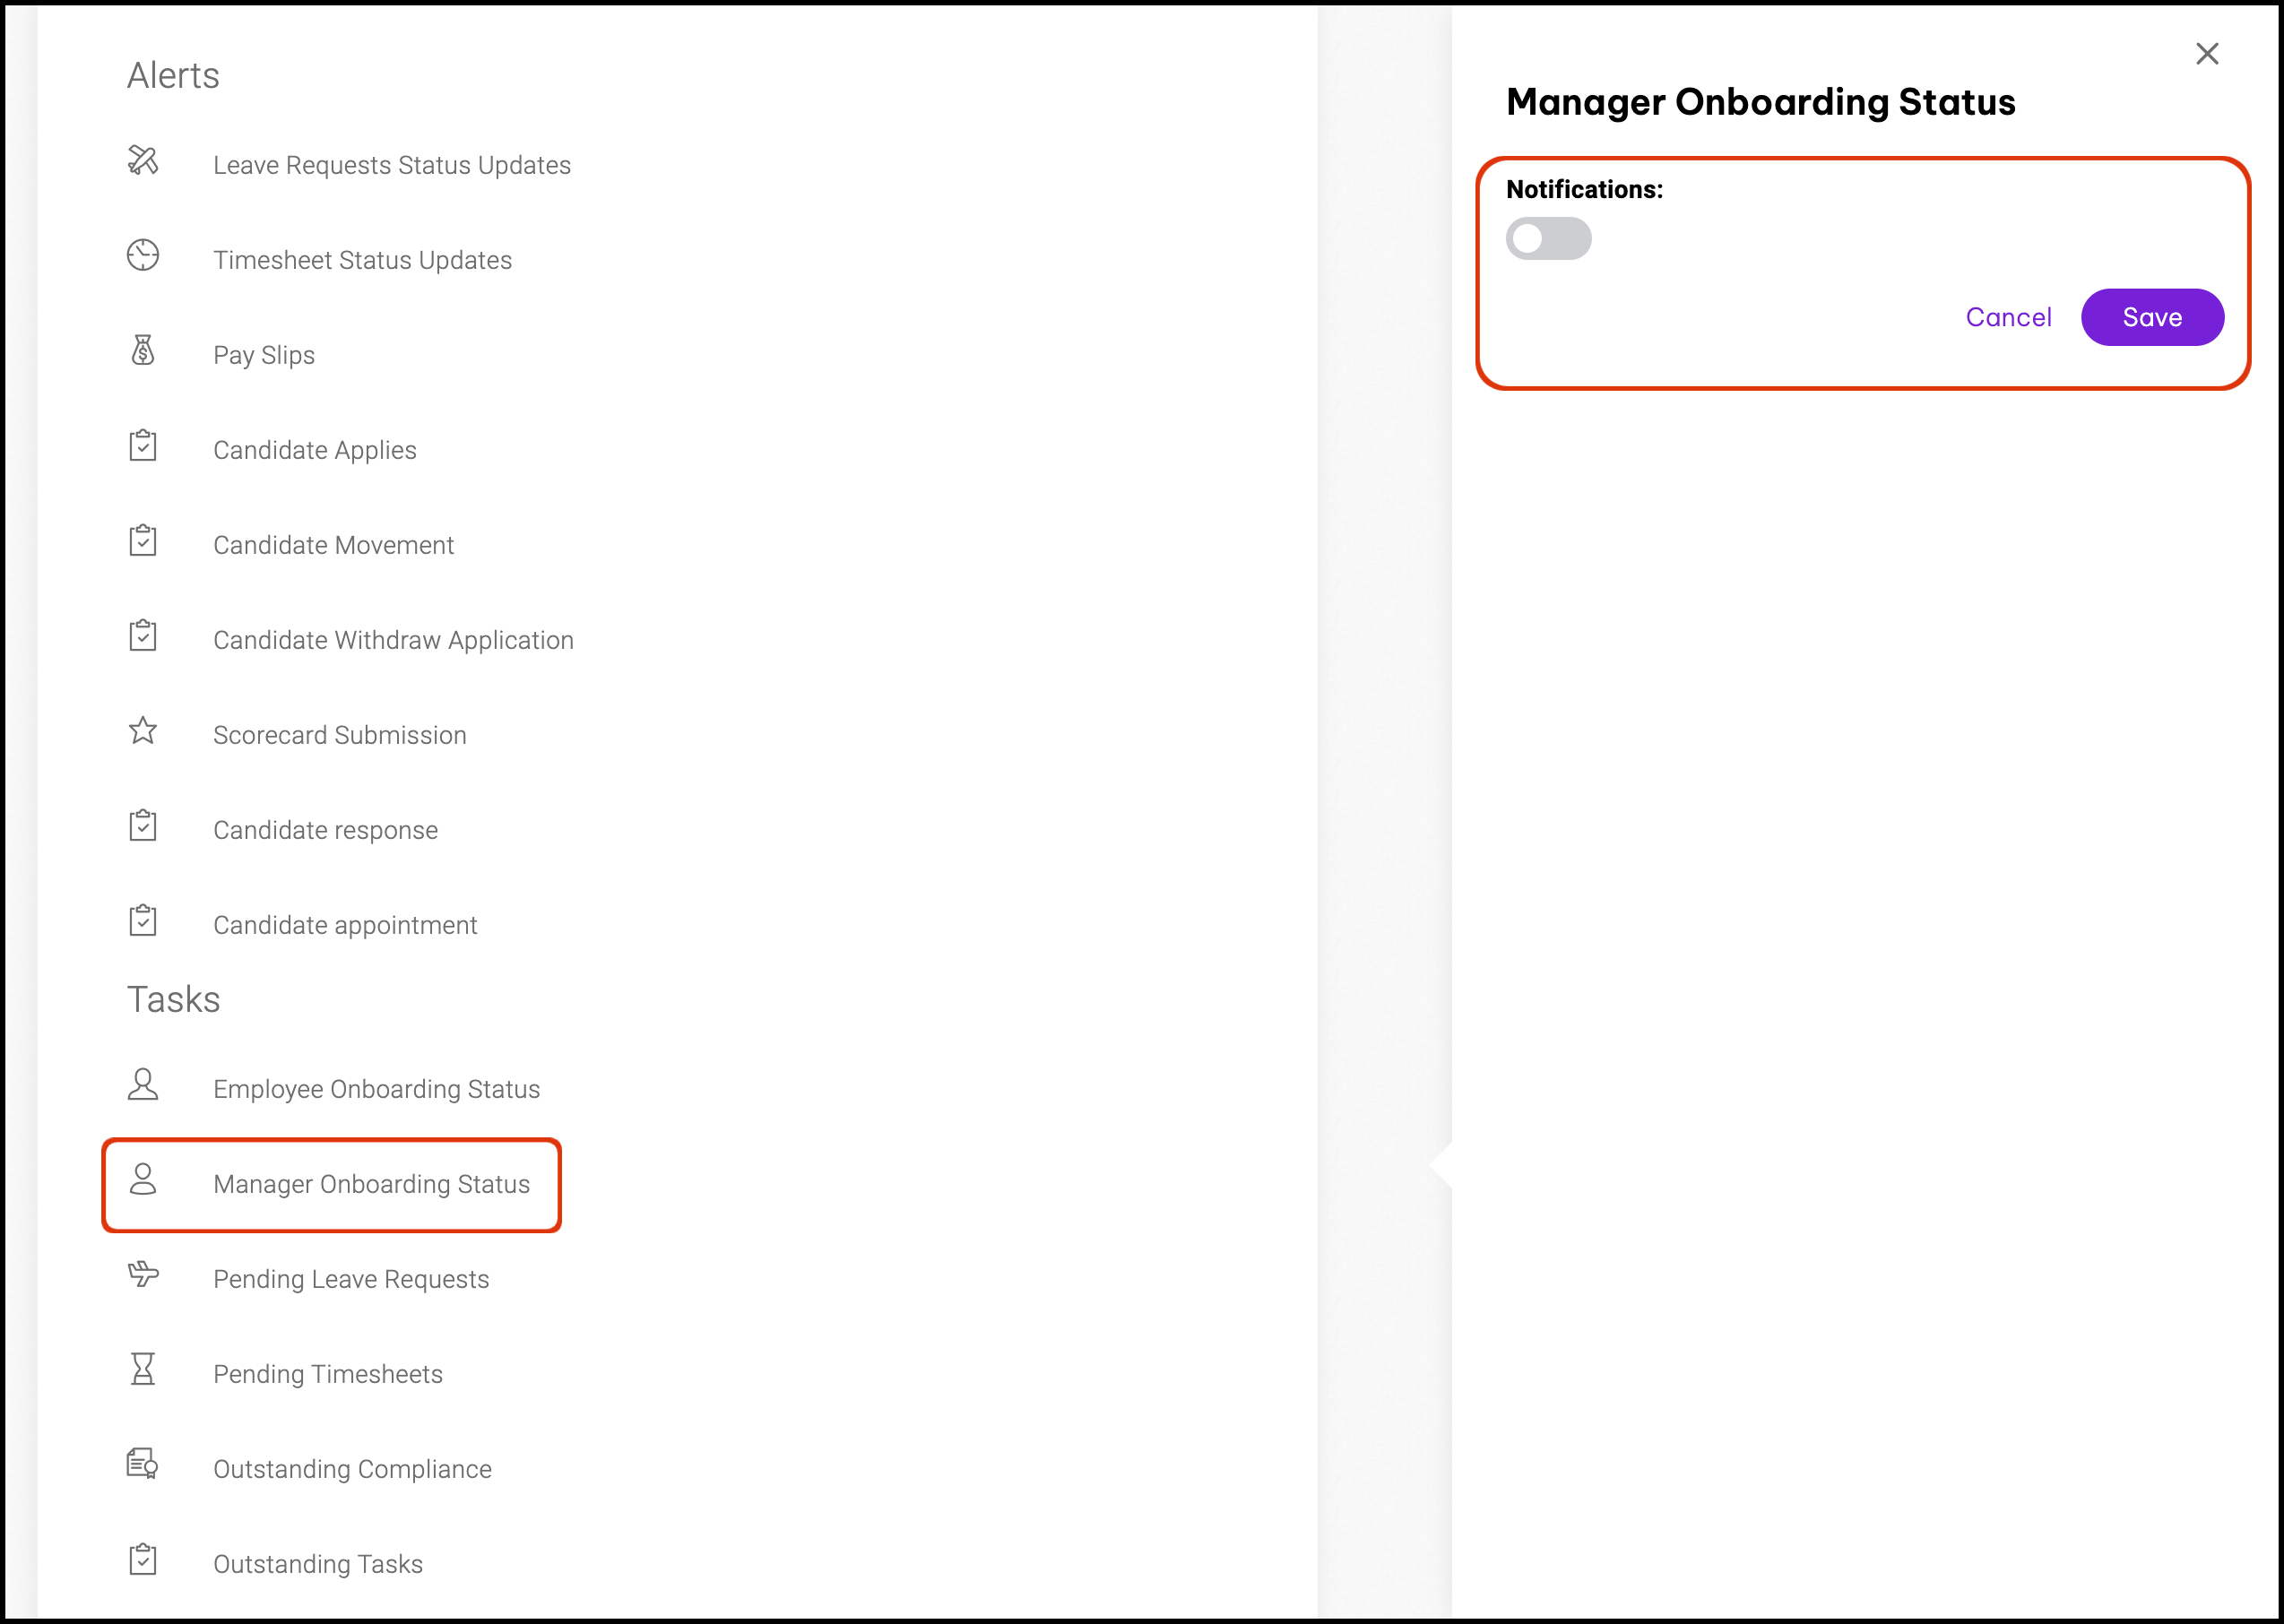This screenshot has height=1624, width=2284.
Task: Close the Manager Onboarding Status panel
Action: pyautogui.click(x=2207, y=54)
